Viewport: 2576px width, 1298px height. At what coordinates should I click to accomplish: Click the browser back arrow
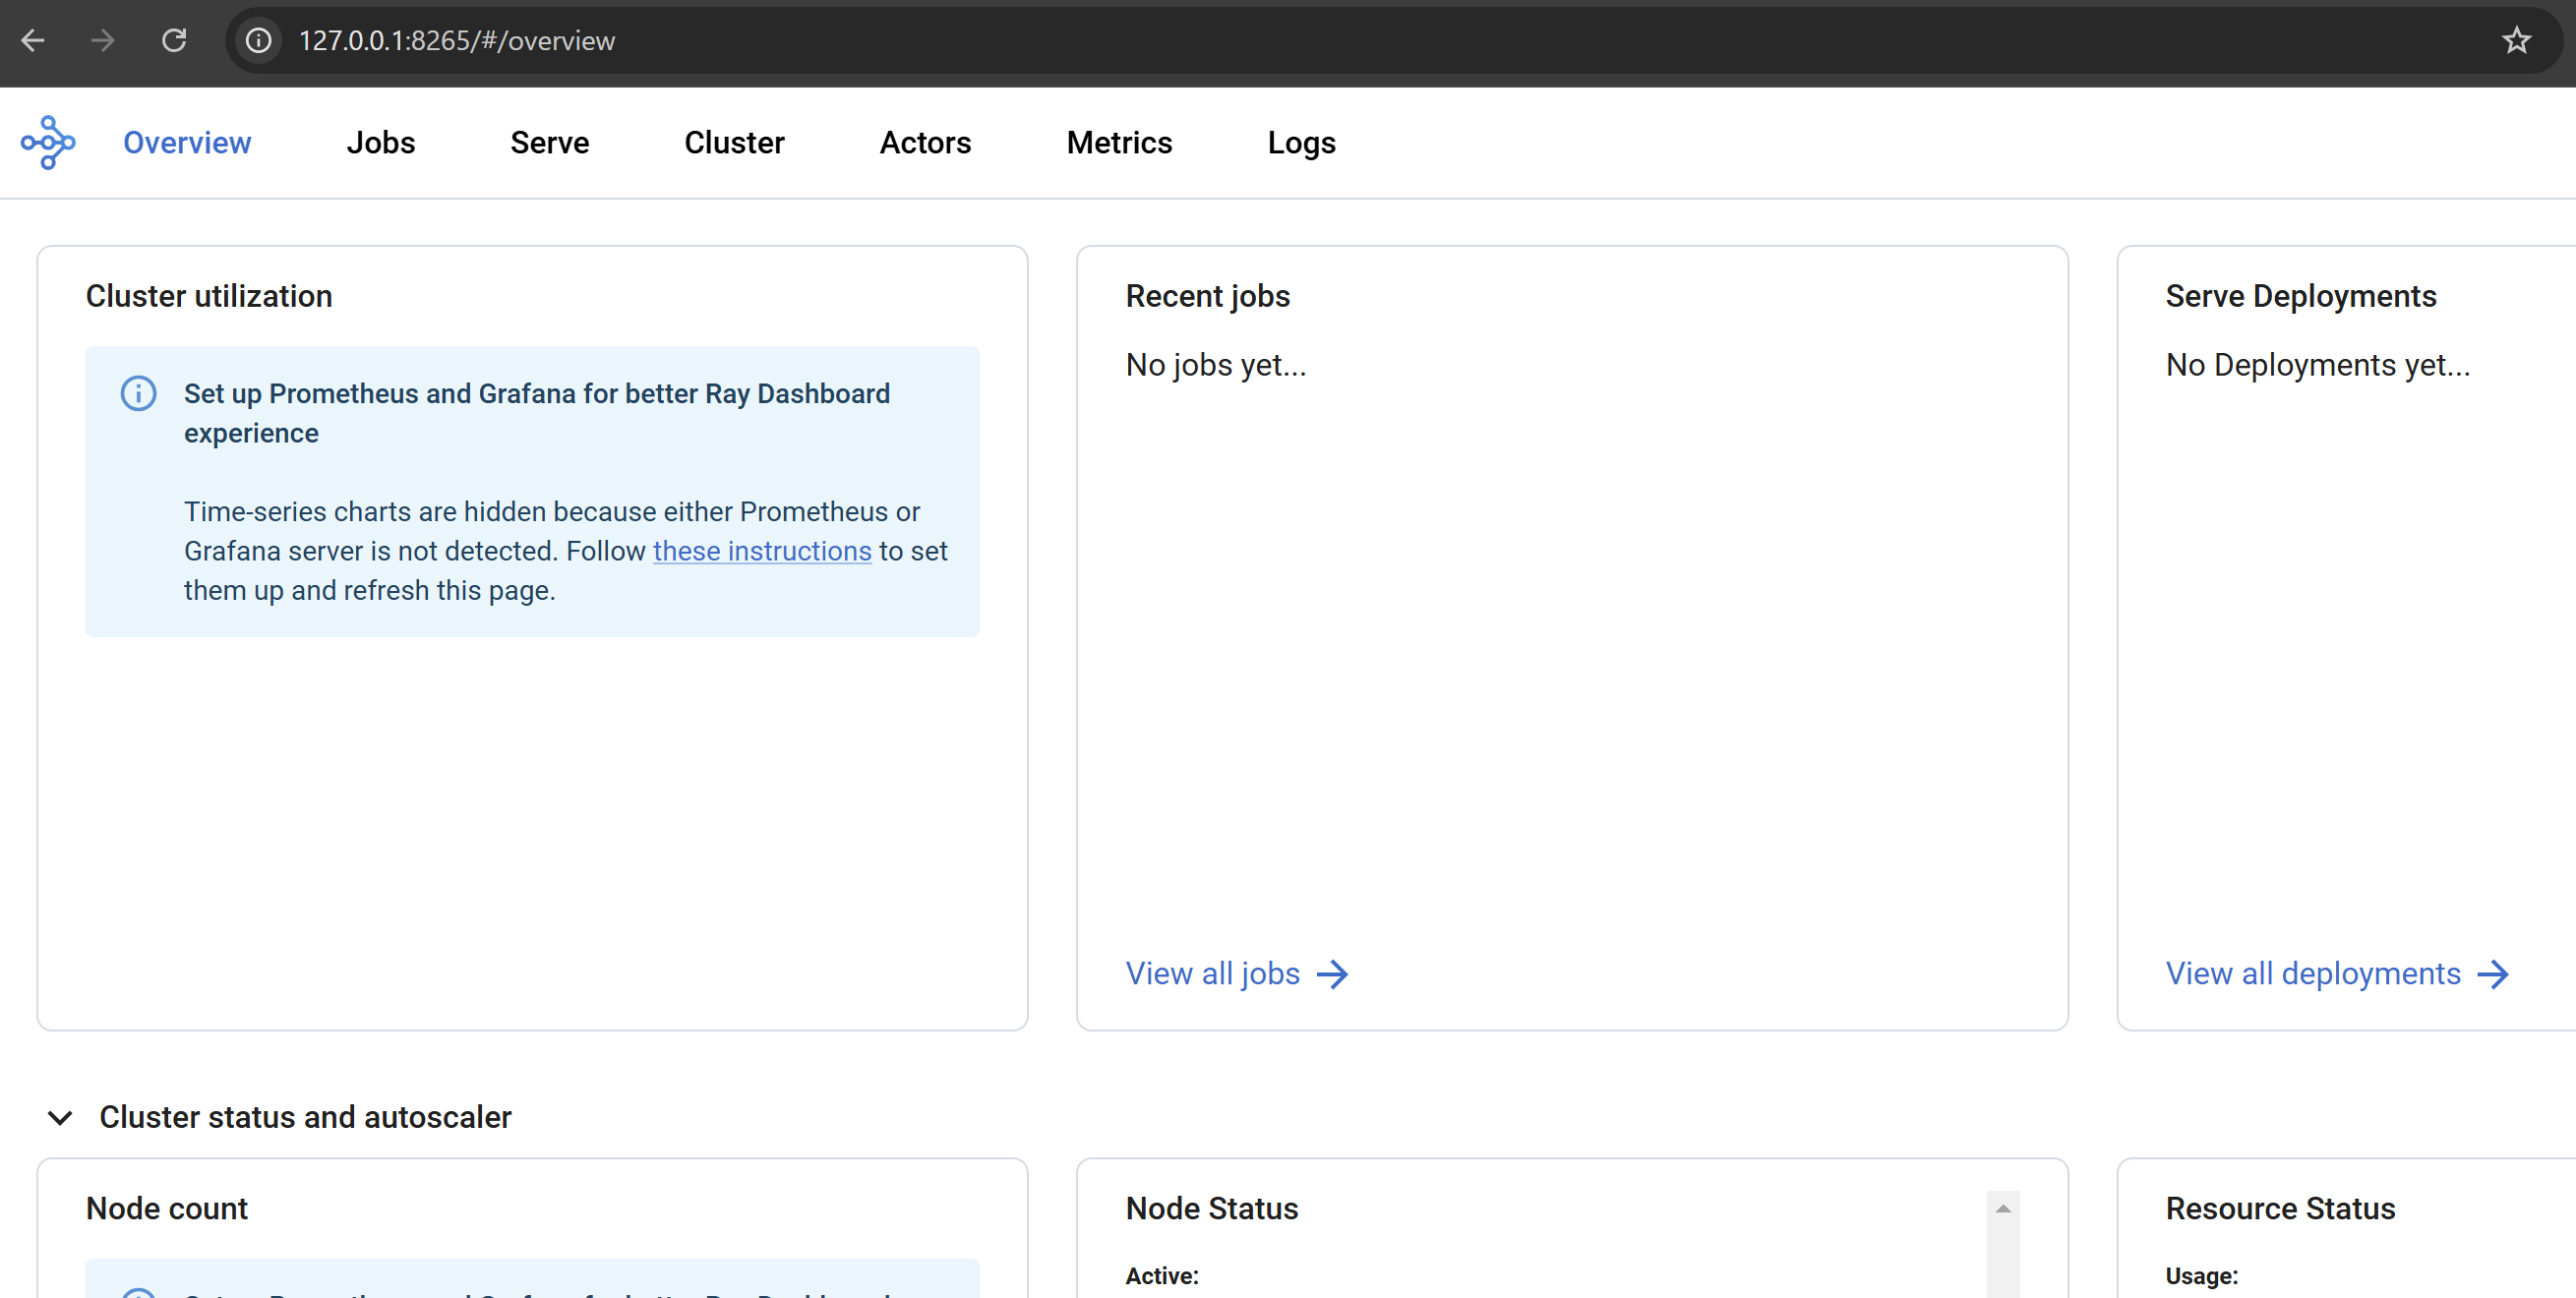(33, 41)
